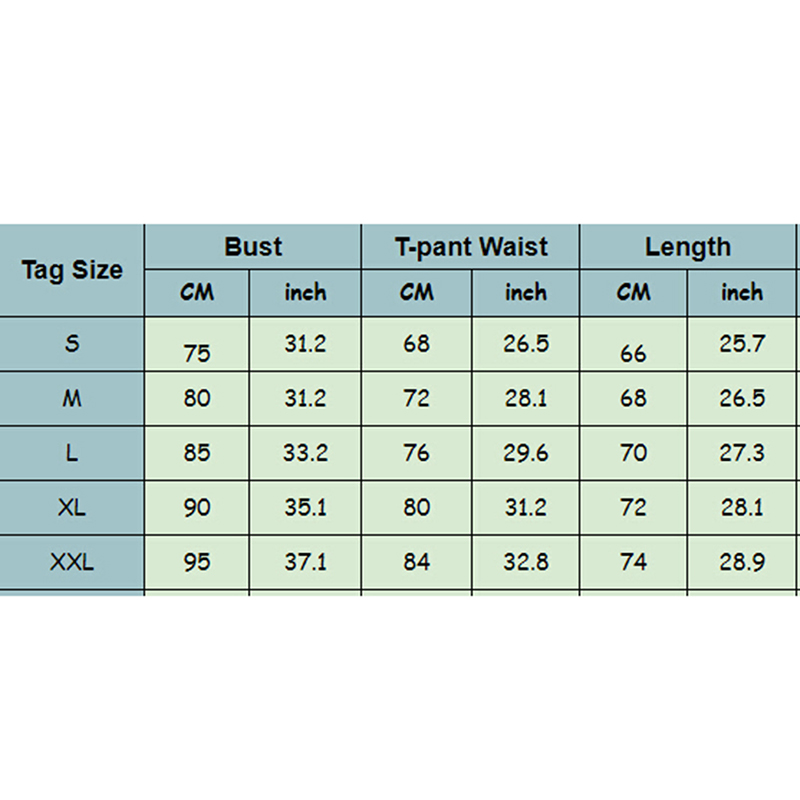Select the Length column header
Viewport: 800px width, 800px height.
[x=688, y=247]
